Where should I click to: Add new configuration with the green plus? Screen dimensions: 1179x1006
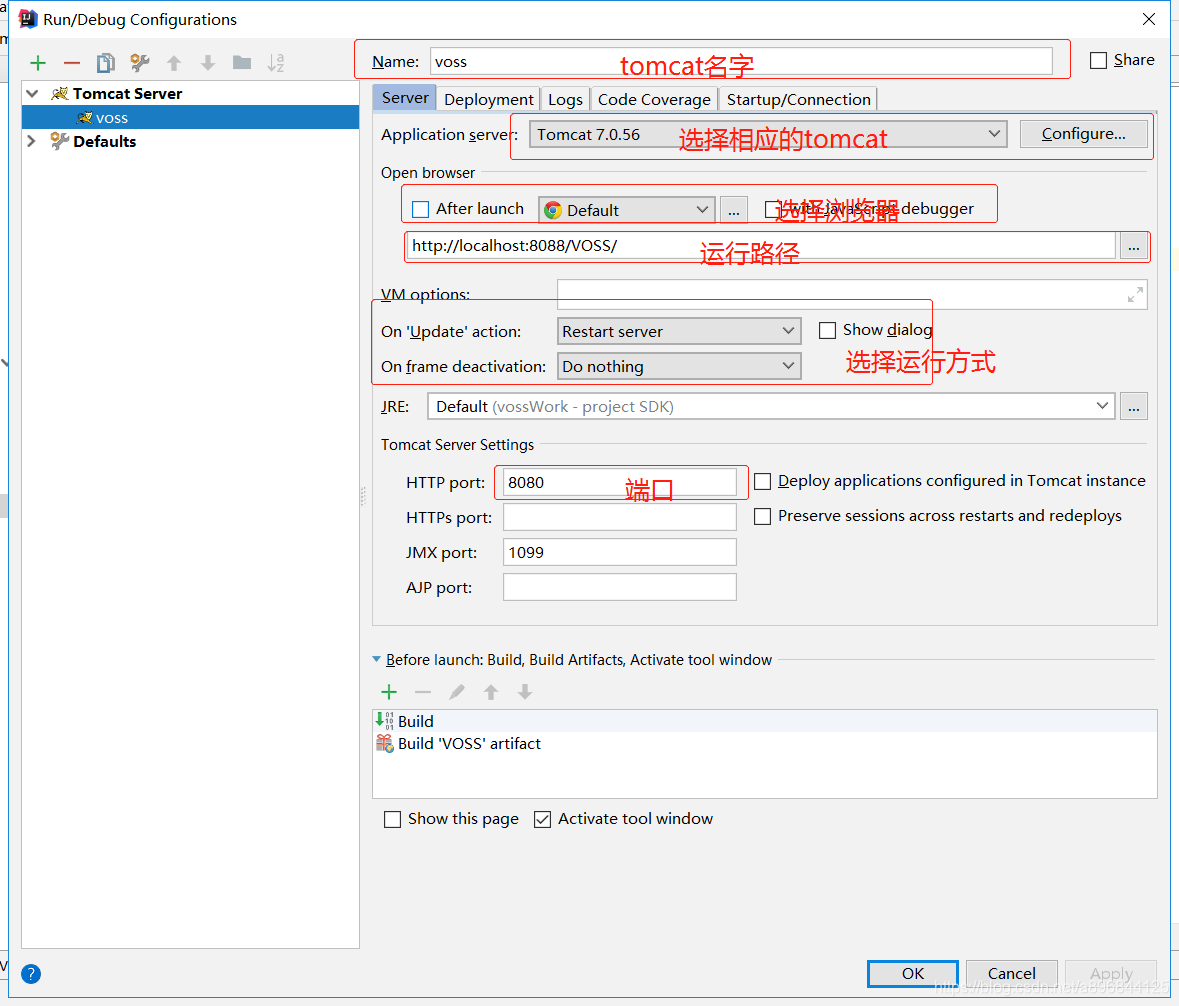click(x=38, y=63)
